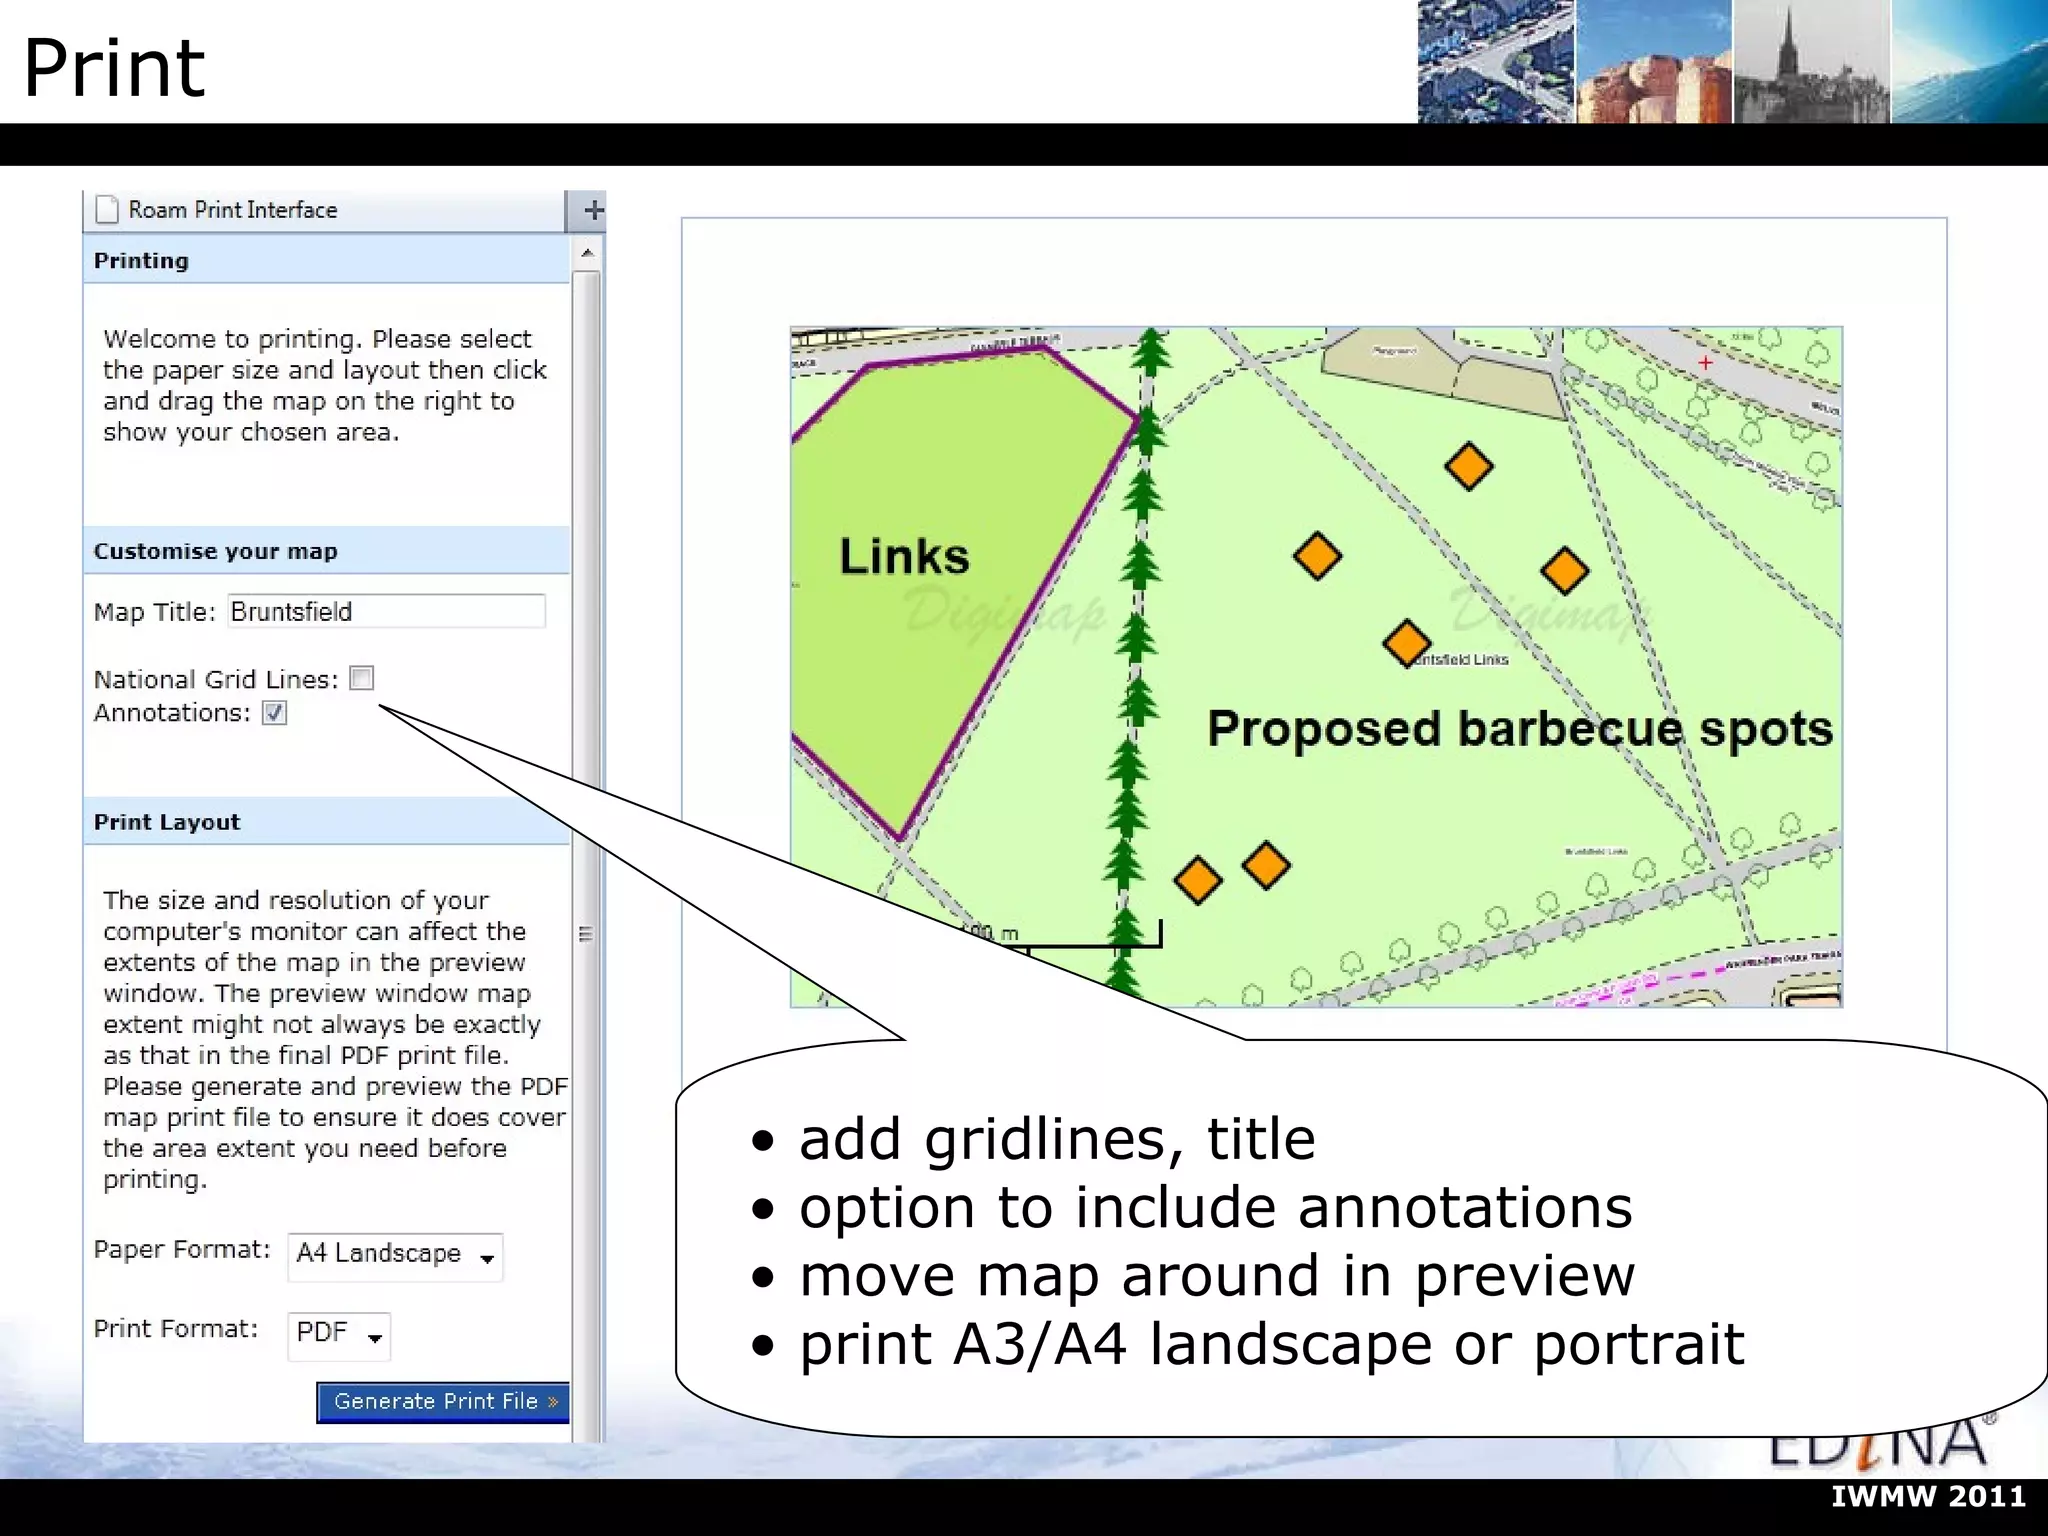The height and width of the screenshot is (1536, 2048).
Task: Select the Roam Print Interface tab
Action: (325, 210)
